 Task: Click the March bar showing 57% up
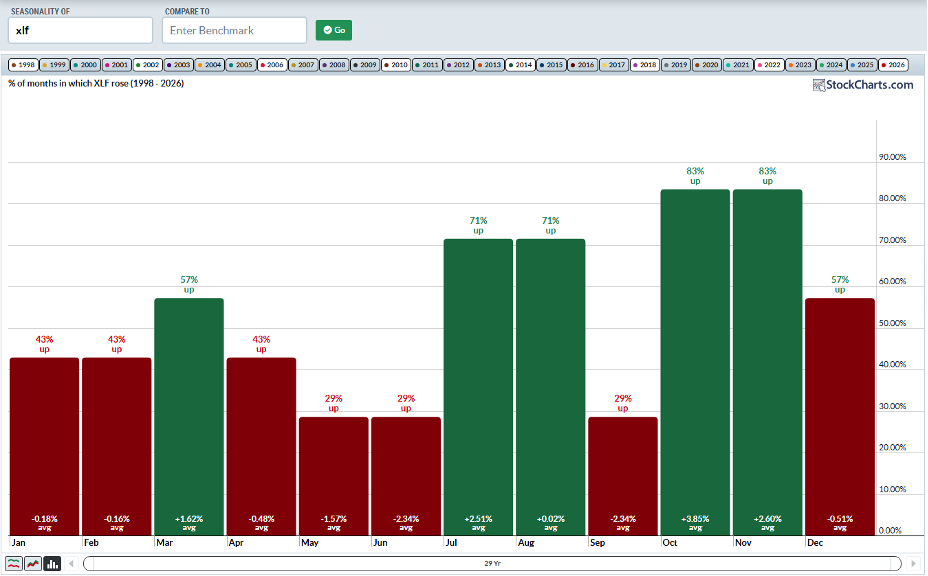click(189, 417)
